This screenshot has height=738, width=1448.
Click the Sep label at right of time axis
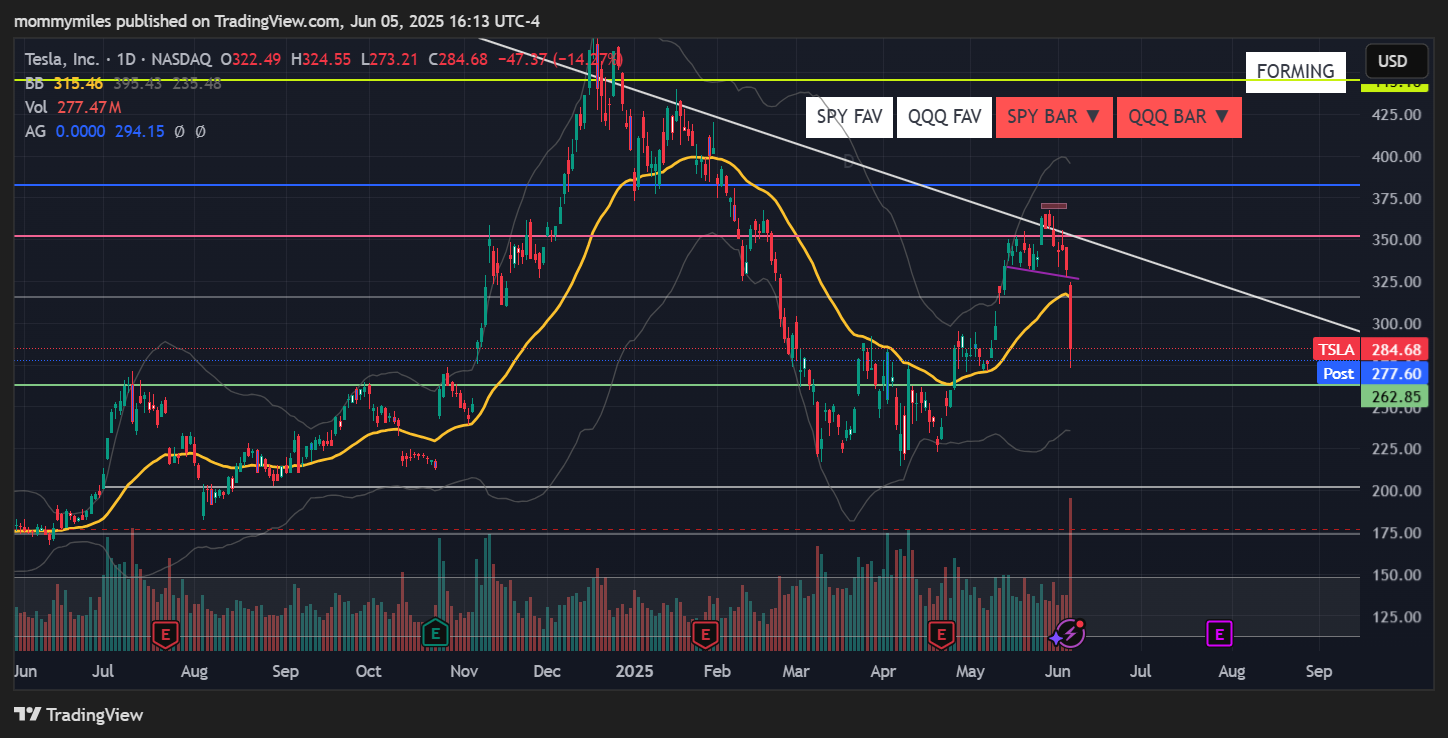(x=1319, y=671)
